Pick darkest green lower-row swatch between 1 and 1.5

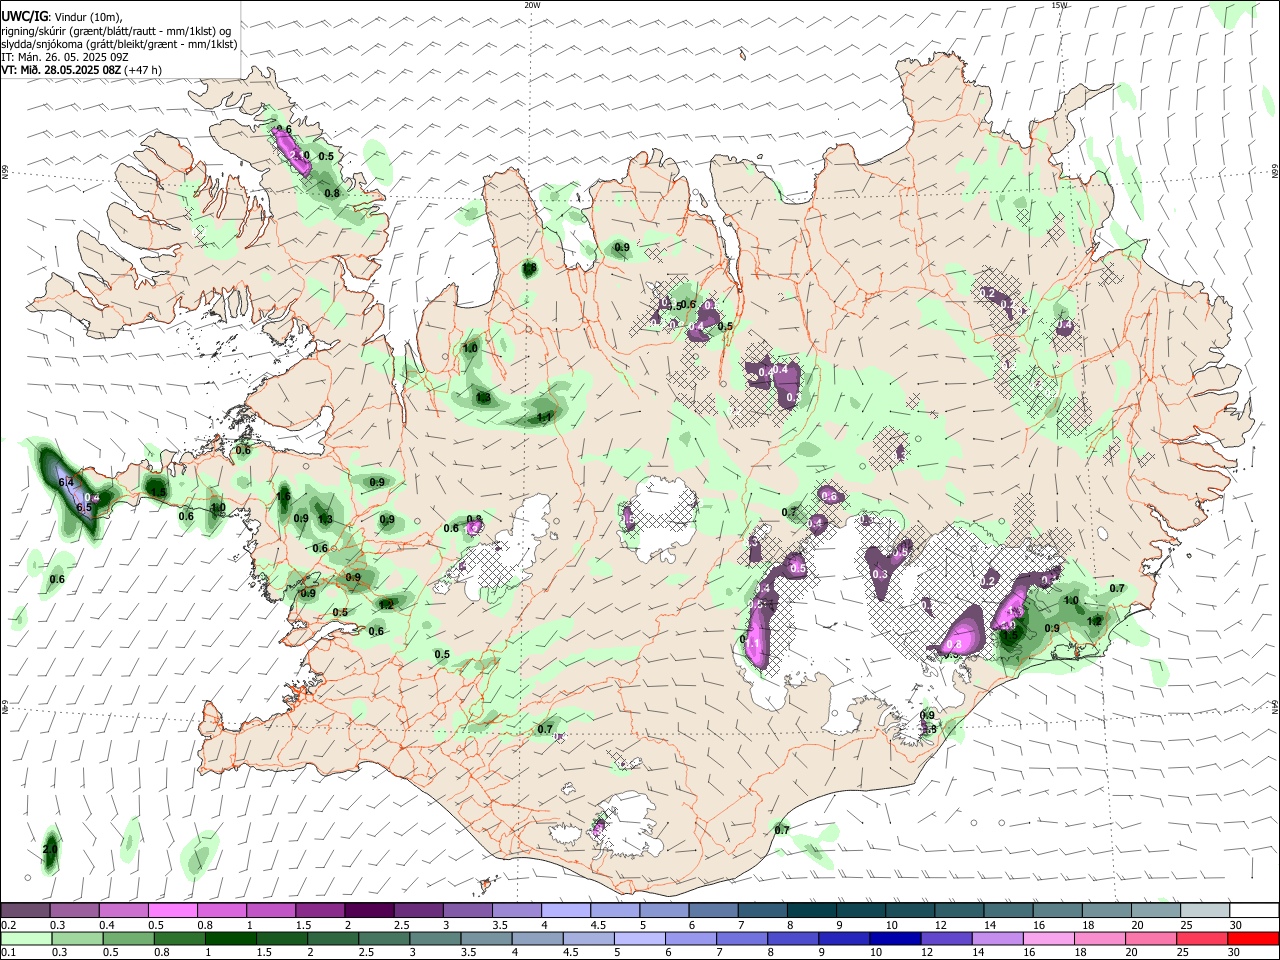230,938
